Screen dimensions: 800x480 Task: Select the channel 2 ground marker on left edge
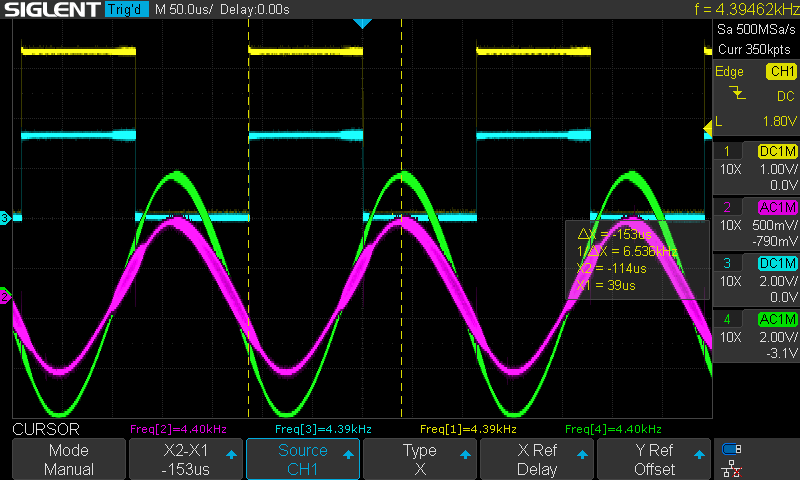point(5,296)
